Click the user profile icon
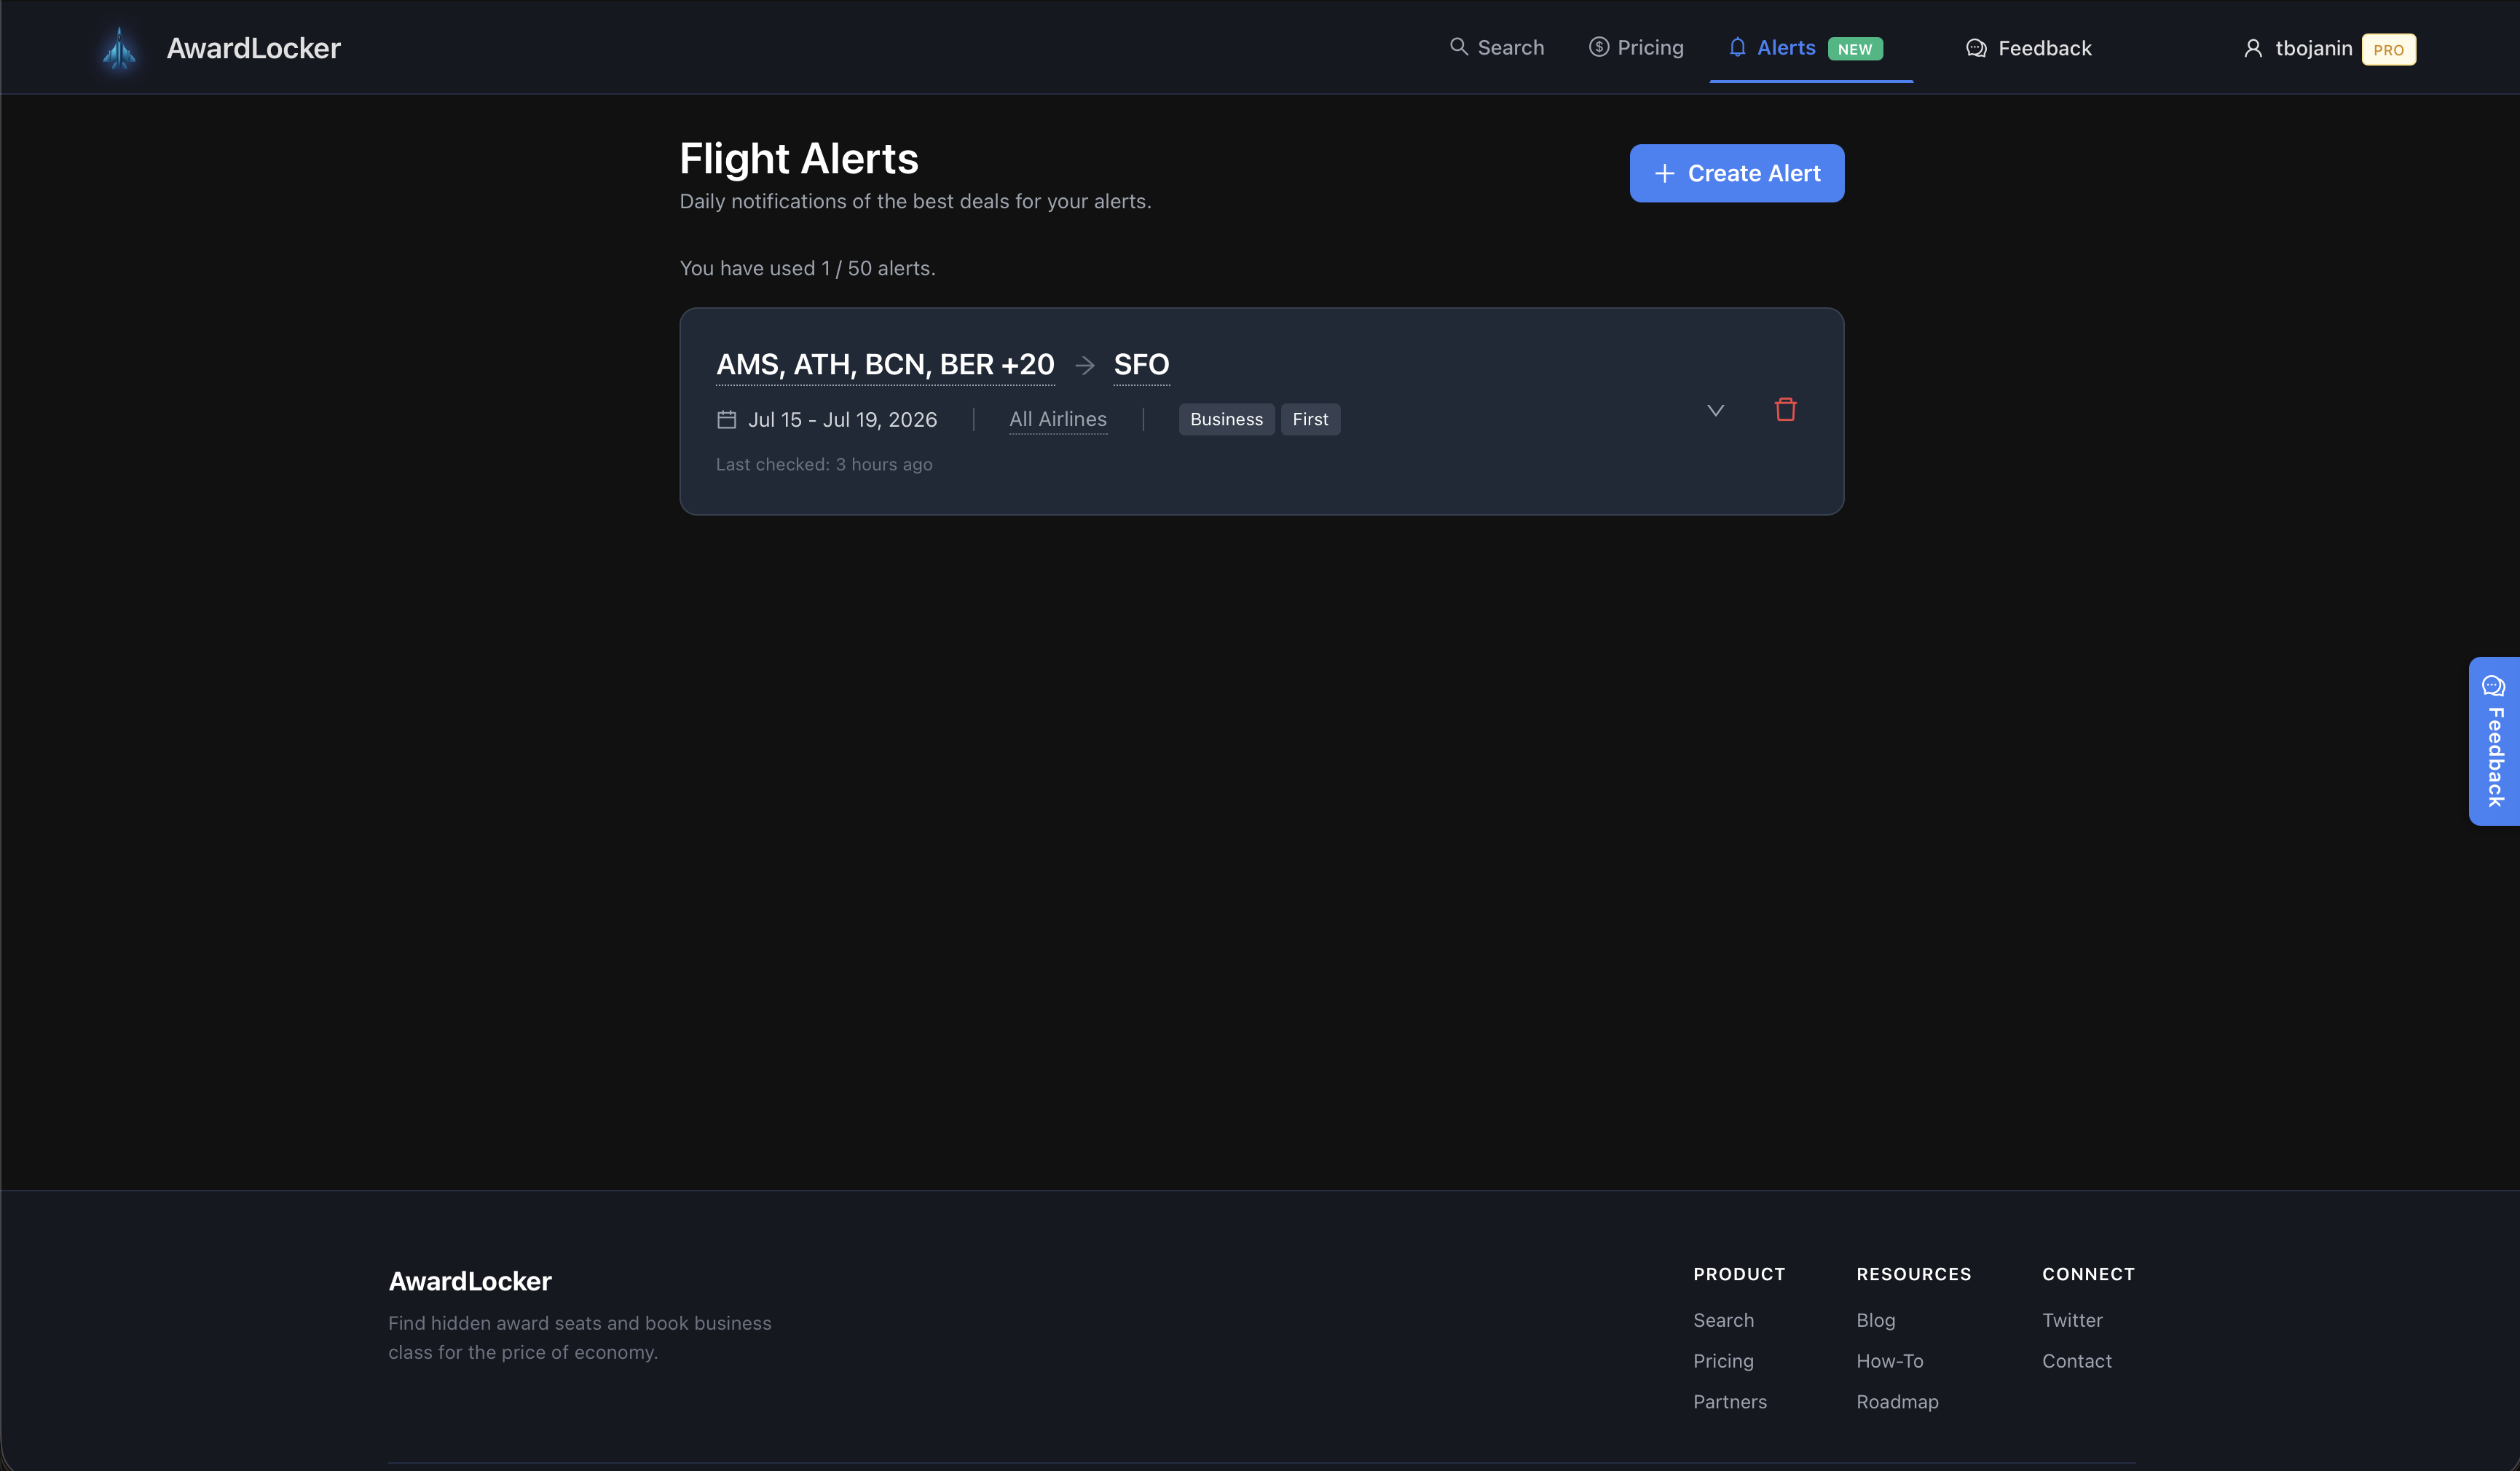2520x1471 pixels. (x=2253, y=49)
